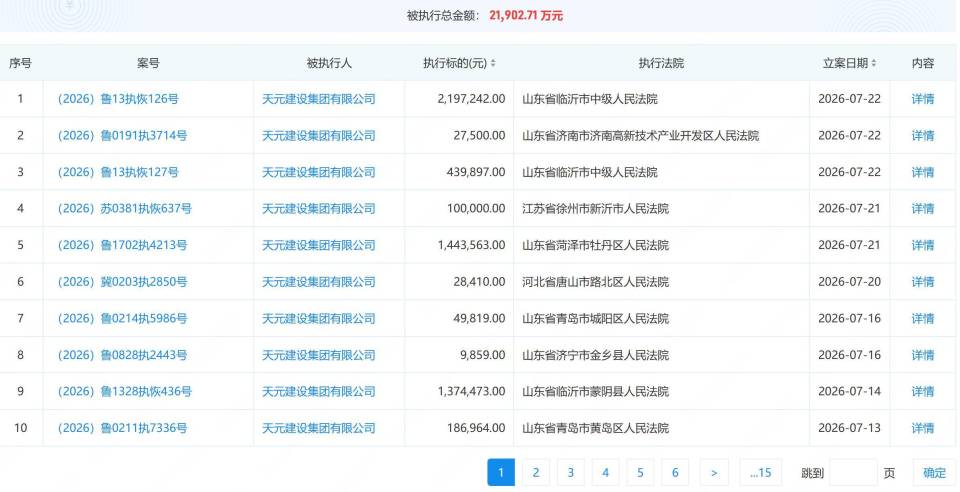960x492 pixels.
Task: Go to page 3
Action: [x=571, y=472]
